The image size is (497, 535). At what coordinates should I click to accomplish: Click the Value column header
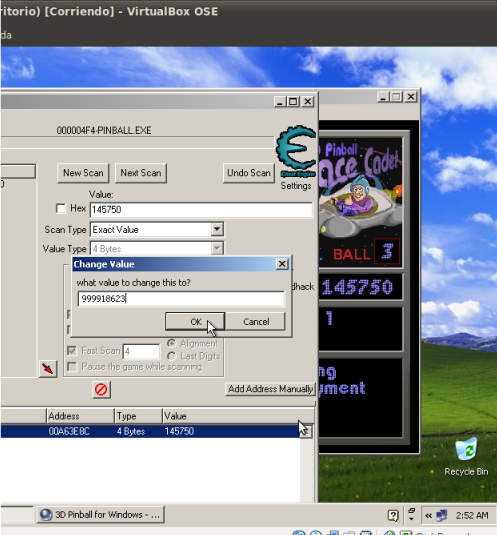238,416
